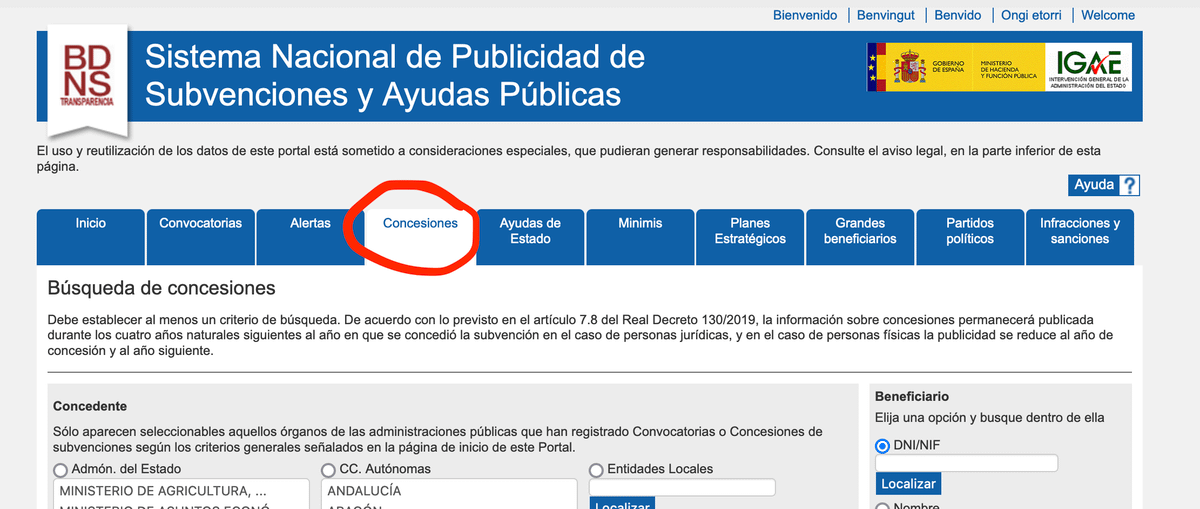Go to the Grandes beneficiarios tab
1200x509 pixels.
tap(860, 231)
